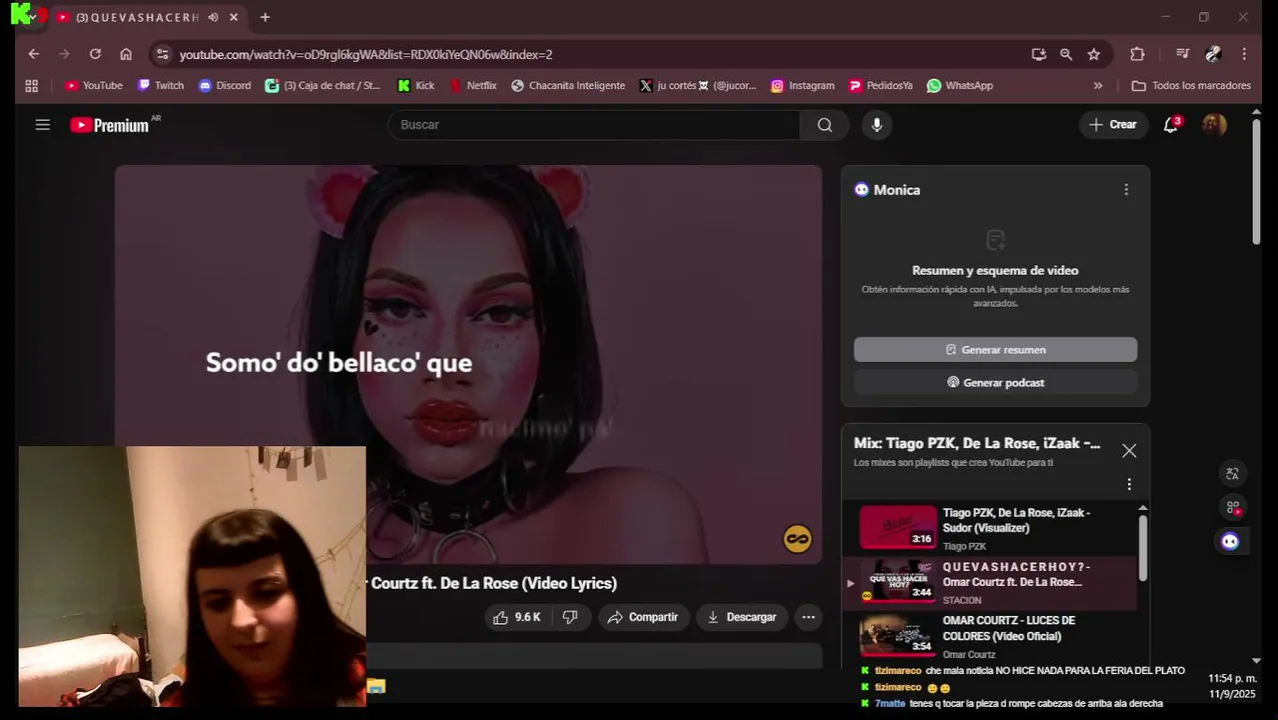
Task: Focus the Buscar search field
Action: point(594,125)
